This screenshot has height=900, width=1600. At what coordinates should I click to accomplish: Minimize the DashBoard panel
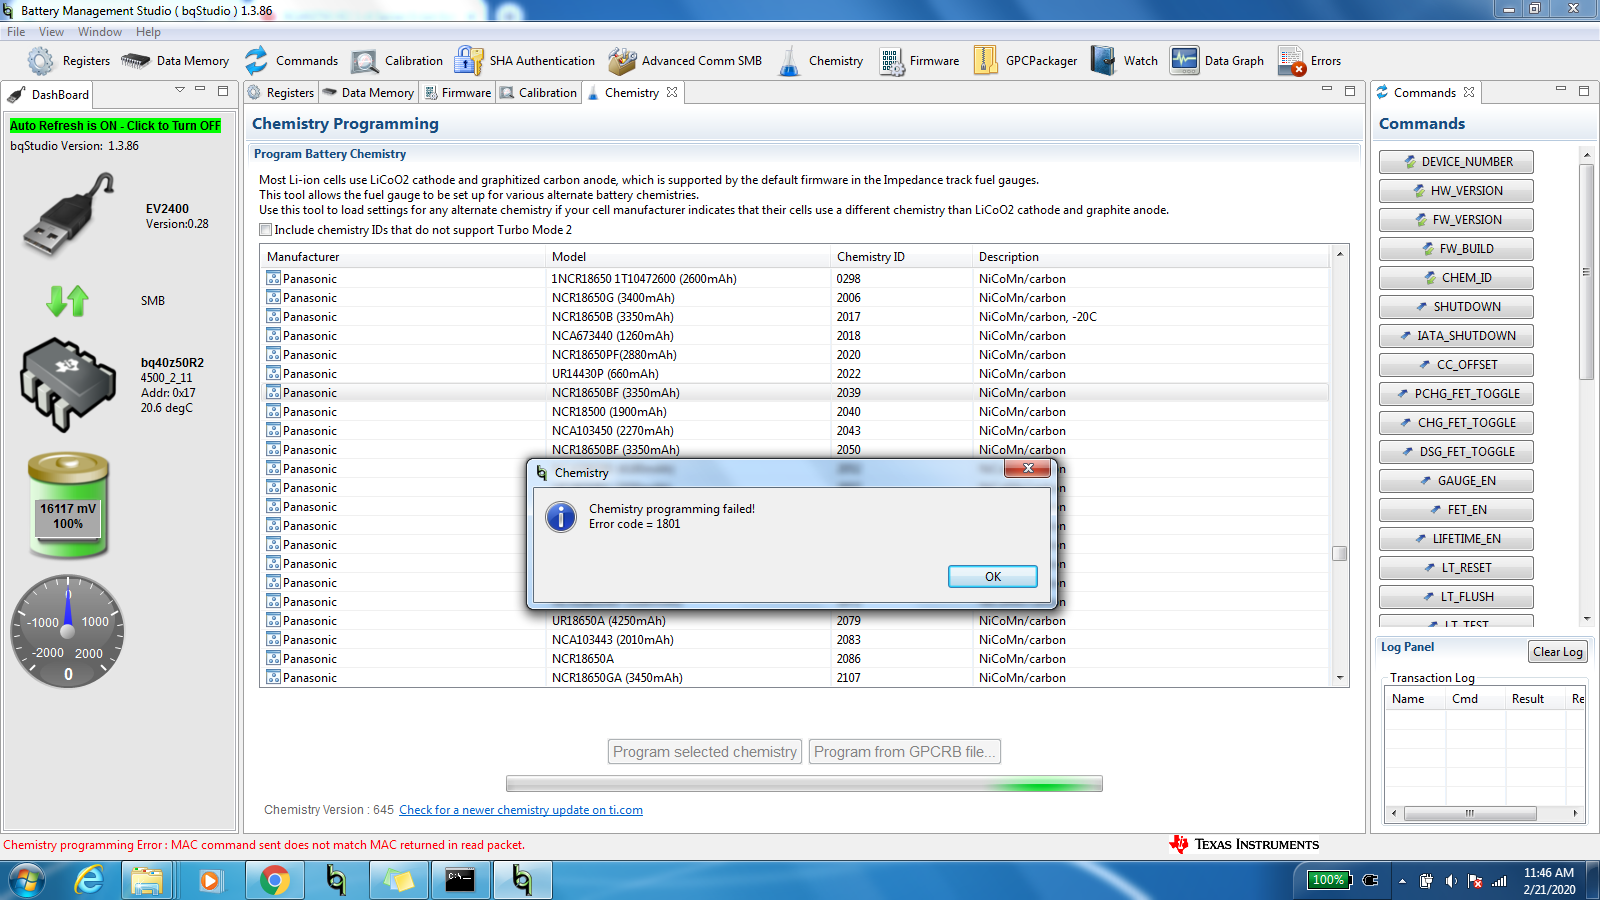(200, 90)
